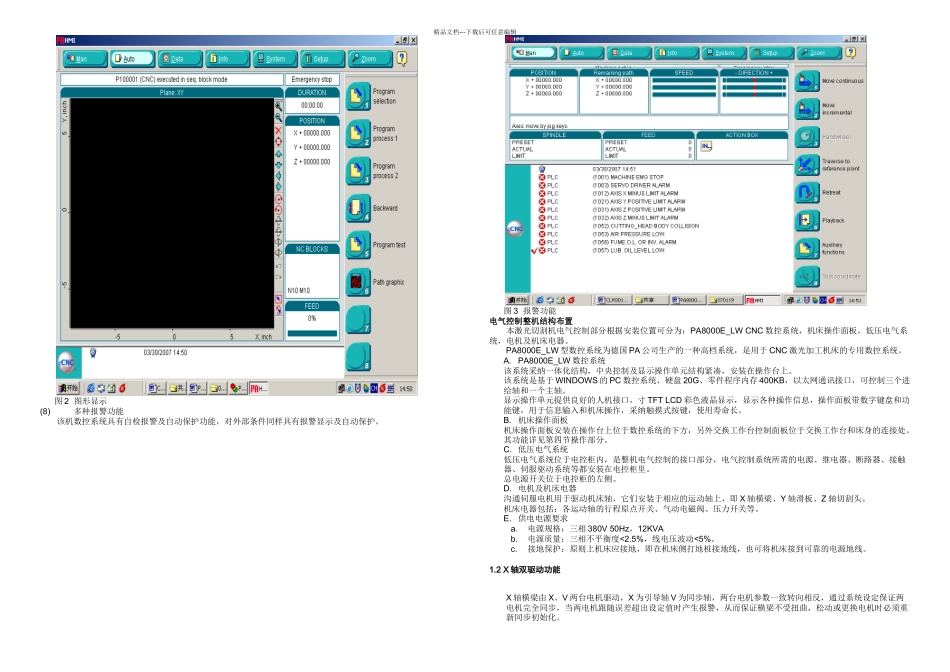Screen dimensions: 950x672
Task: Open Path graphic view
Action: (x=358, y=282)
